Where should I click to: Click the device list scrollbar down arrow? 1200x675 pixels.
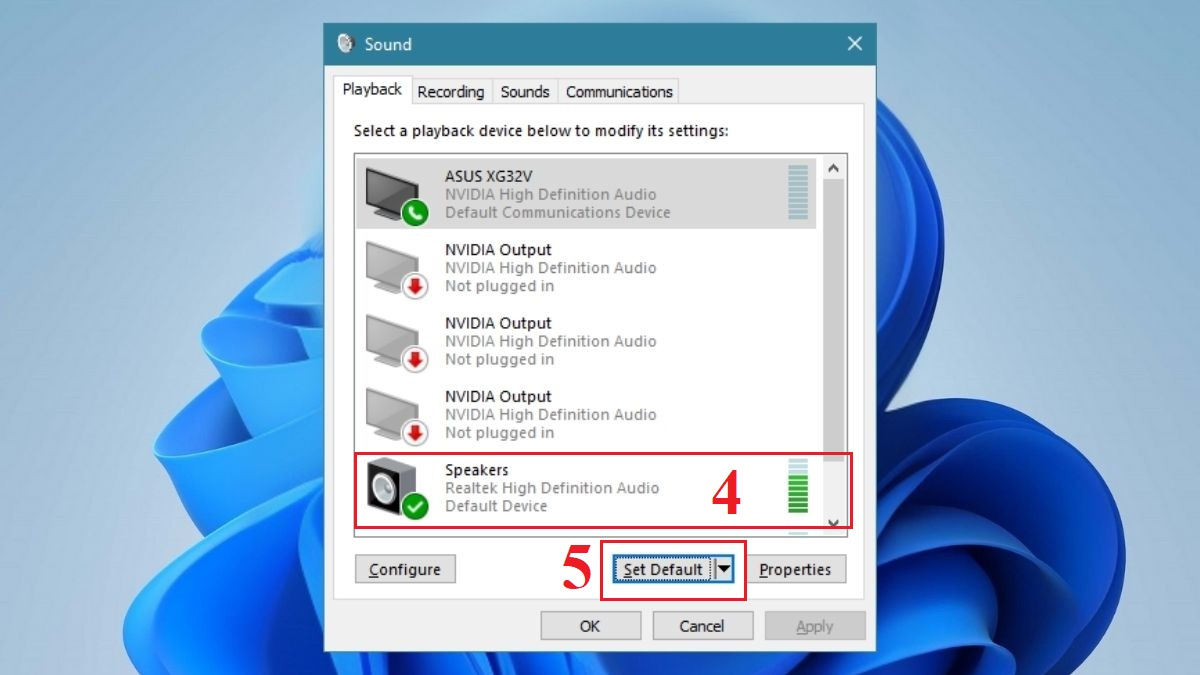pos(834,522)
